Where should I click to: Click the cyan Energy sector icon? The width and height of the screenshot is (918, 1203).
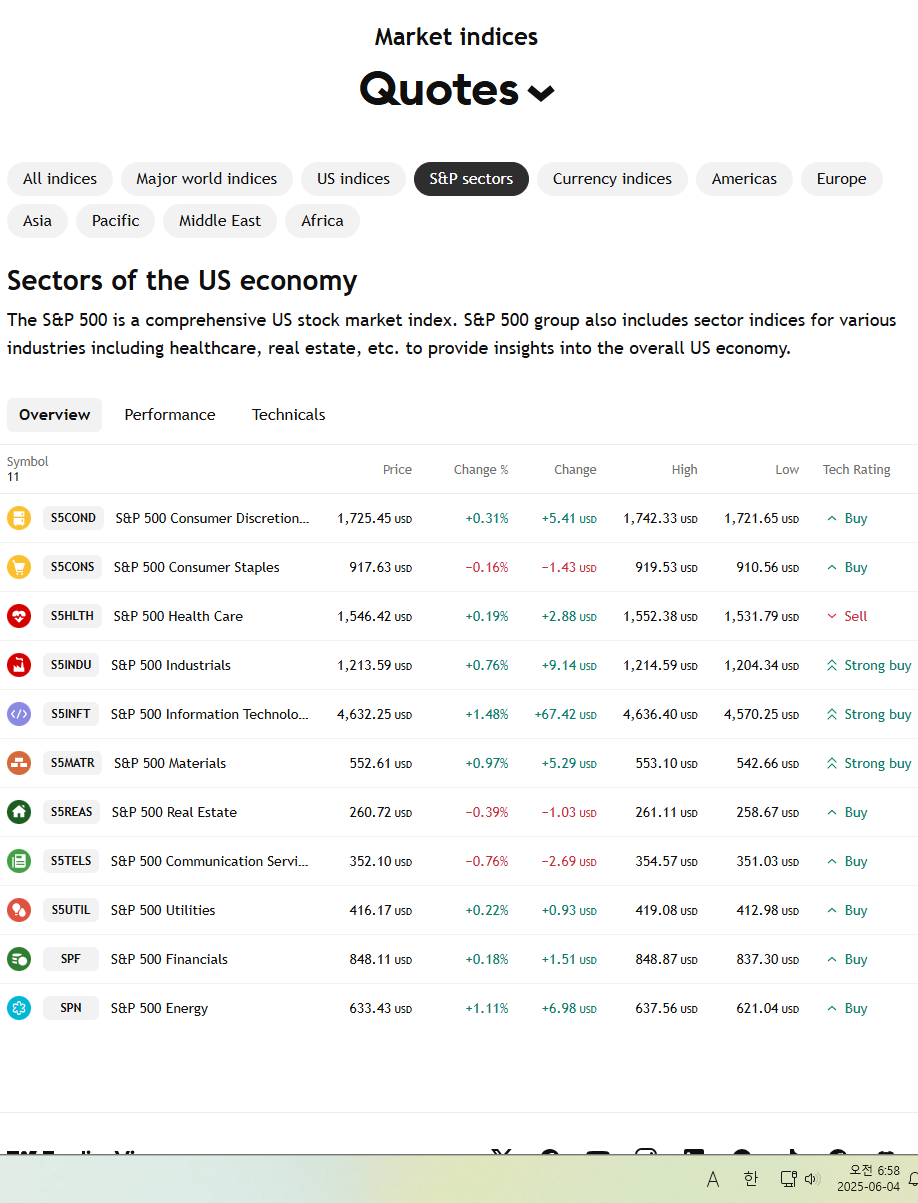click(19, 1008)
